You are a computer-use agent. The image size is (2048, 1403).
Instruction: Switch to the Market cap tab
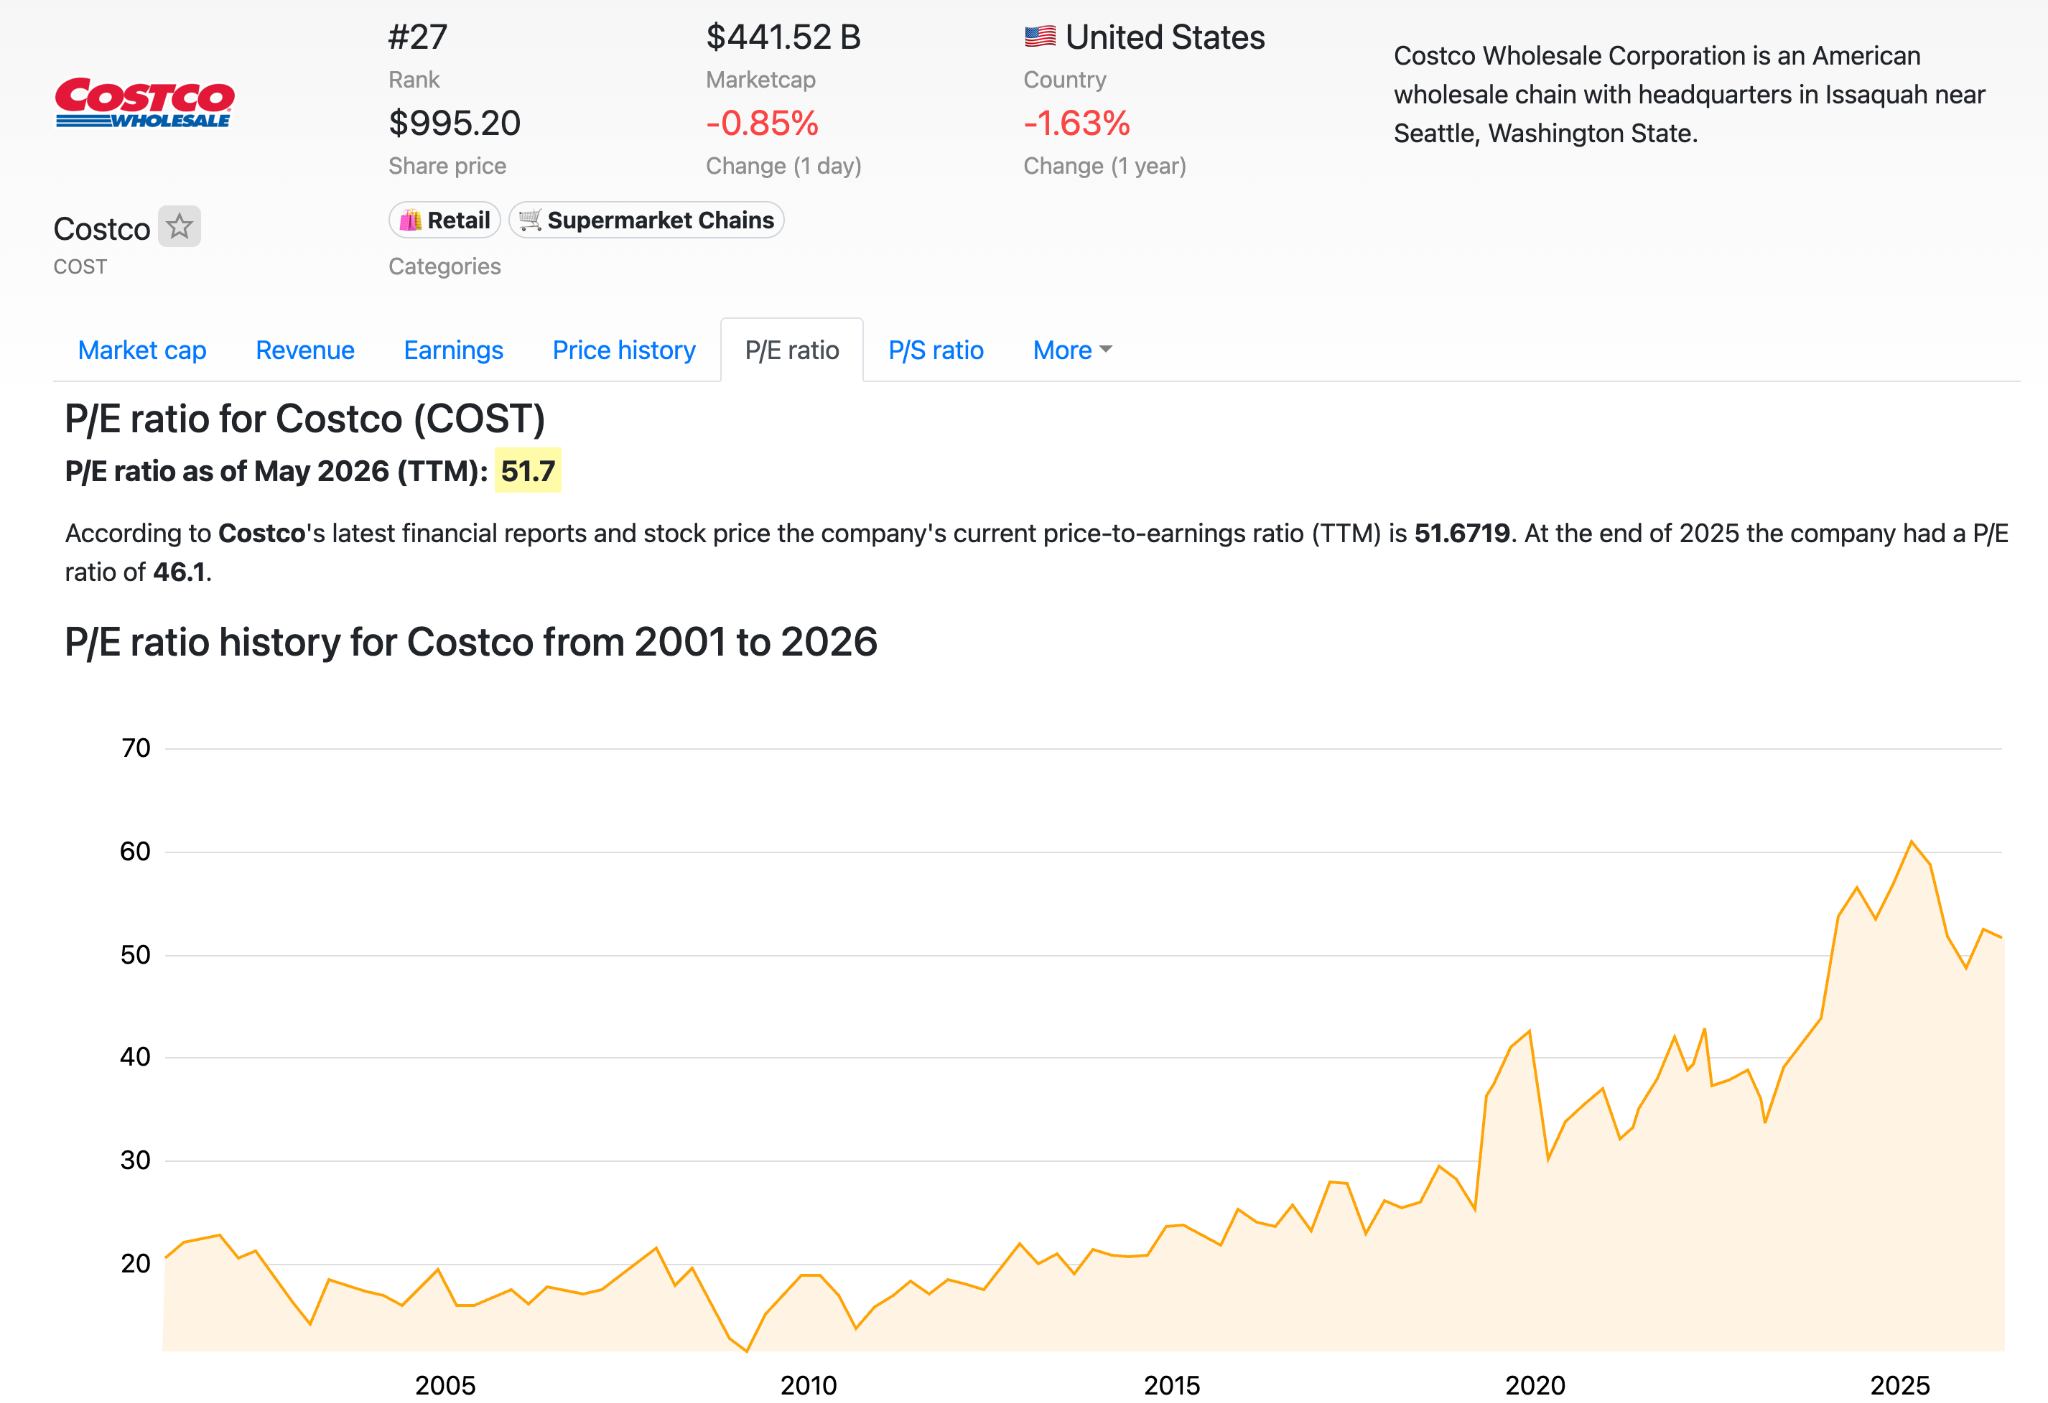tap(142, 350)
